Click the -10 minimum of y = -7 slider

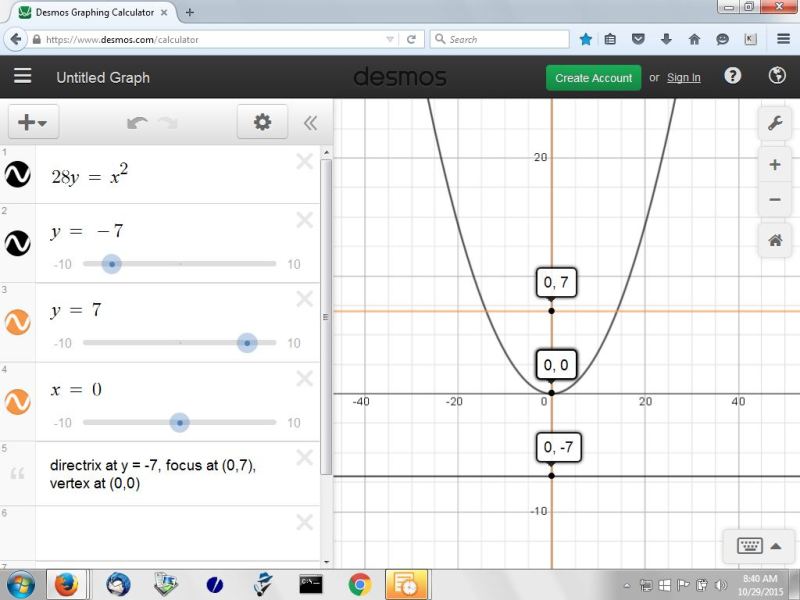coord(63,264)
